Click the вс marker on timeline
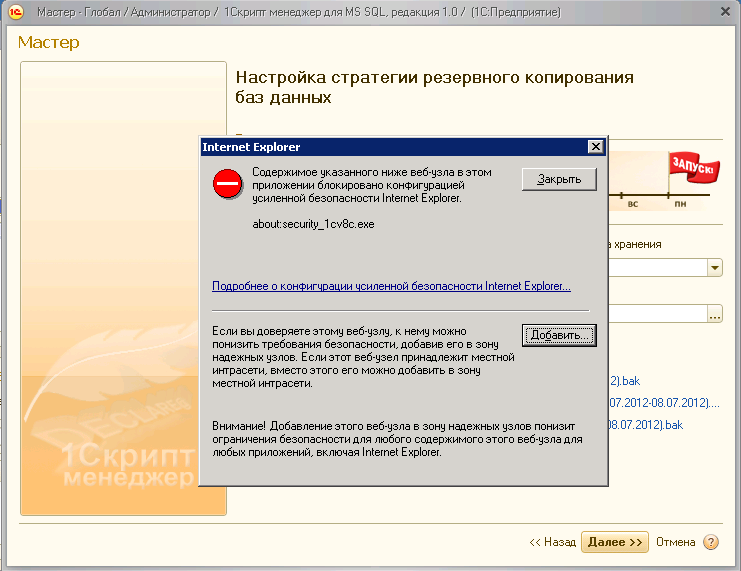 pos(633,204)
